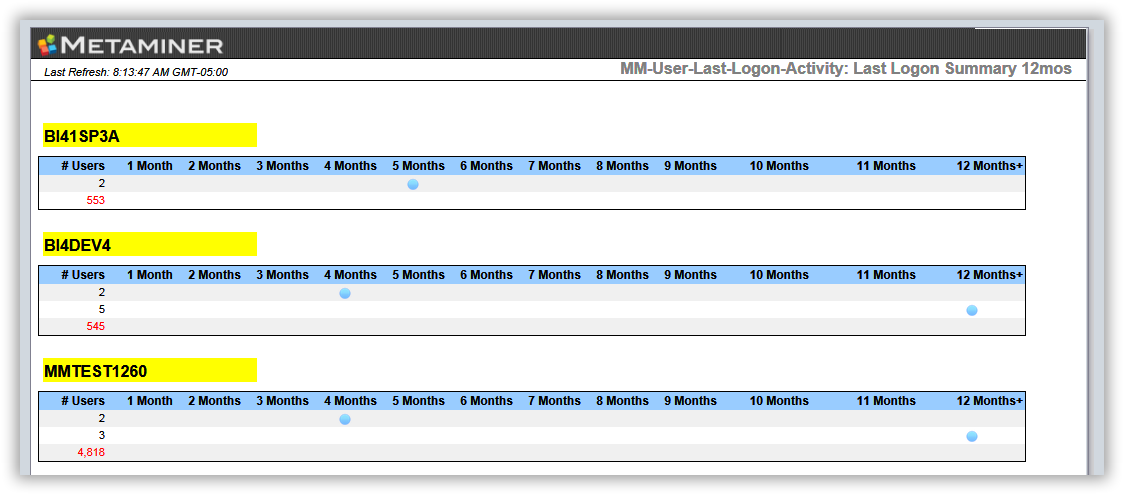Click the 4 Months blue dot in BI4DEV4 table
Image resolution: width=1124 pixels, height=495 pixels.
(x=345, y=293)
